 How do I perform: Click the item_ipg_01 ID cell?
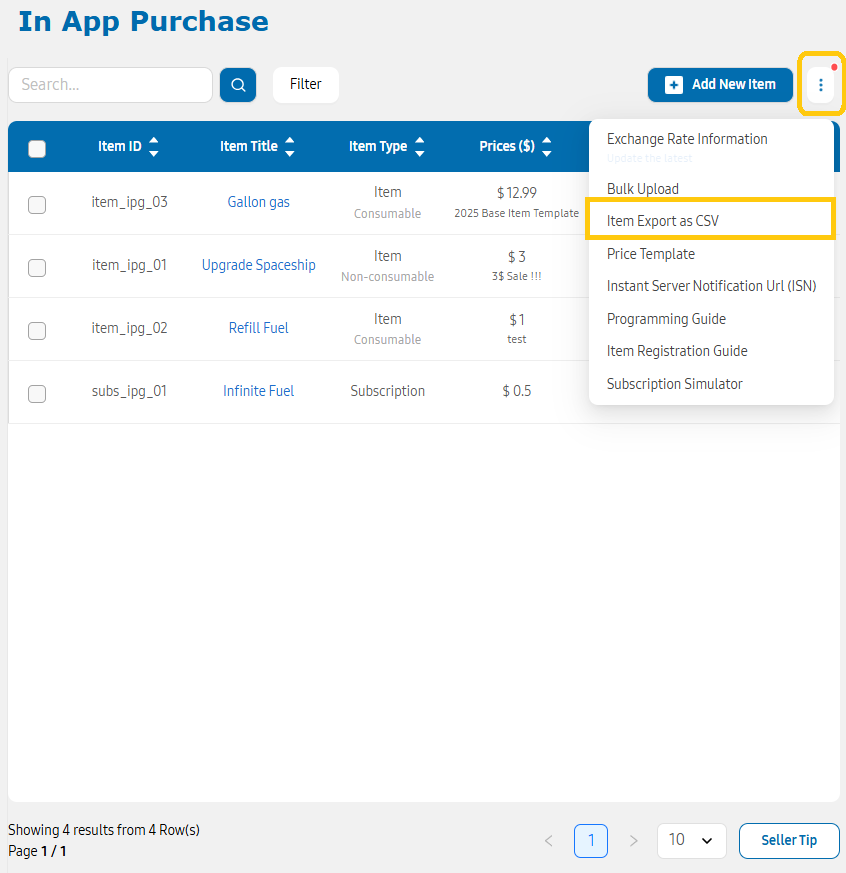[x=129, y=265]
